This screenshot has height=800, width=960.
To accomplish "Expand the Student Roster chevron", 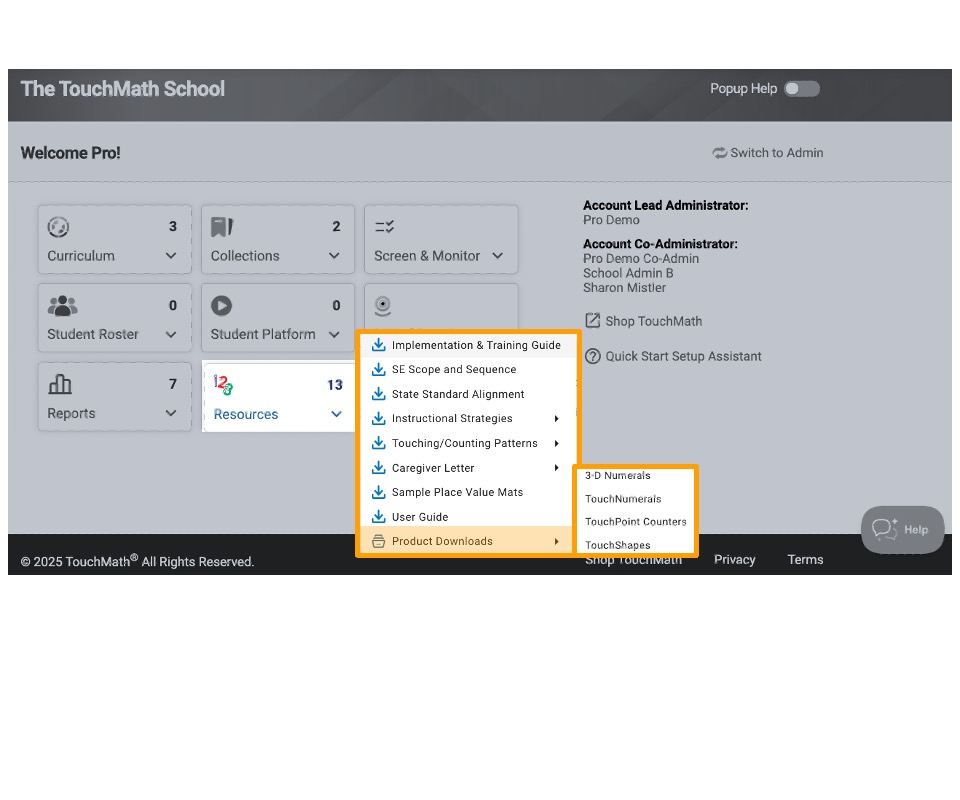I will 171,335.
